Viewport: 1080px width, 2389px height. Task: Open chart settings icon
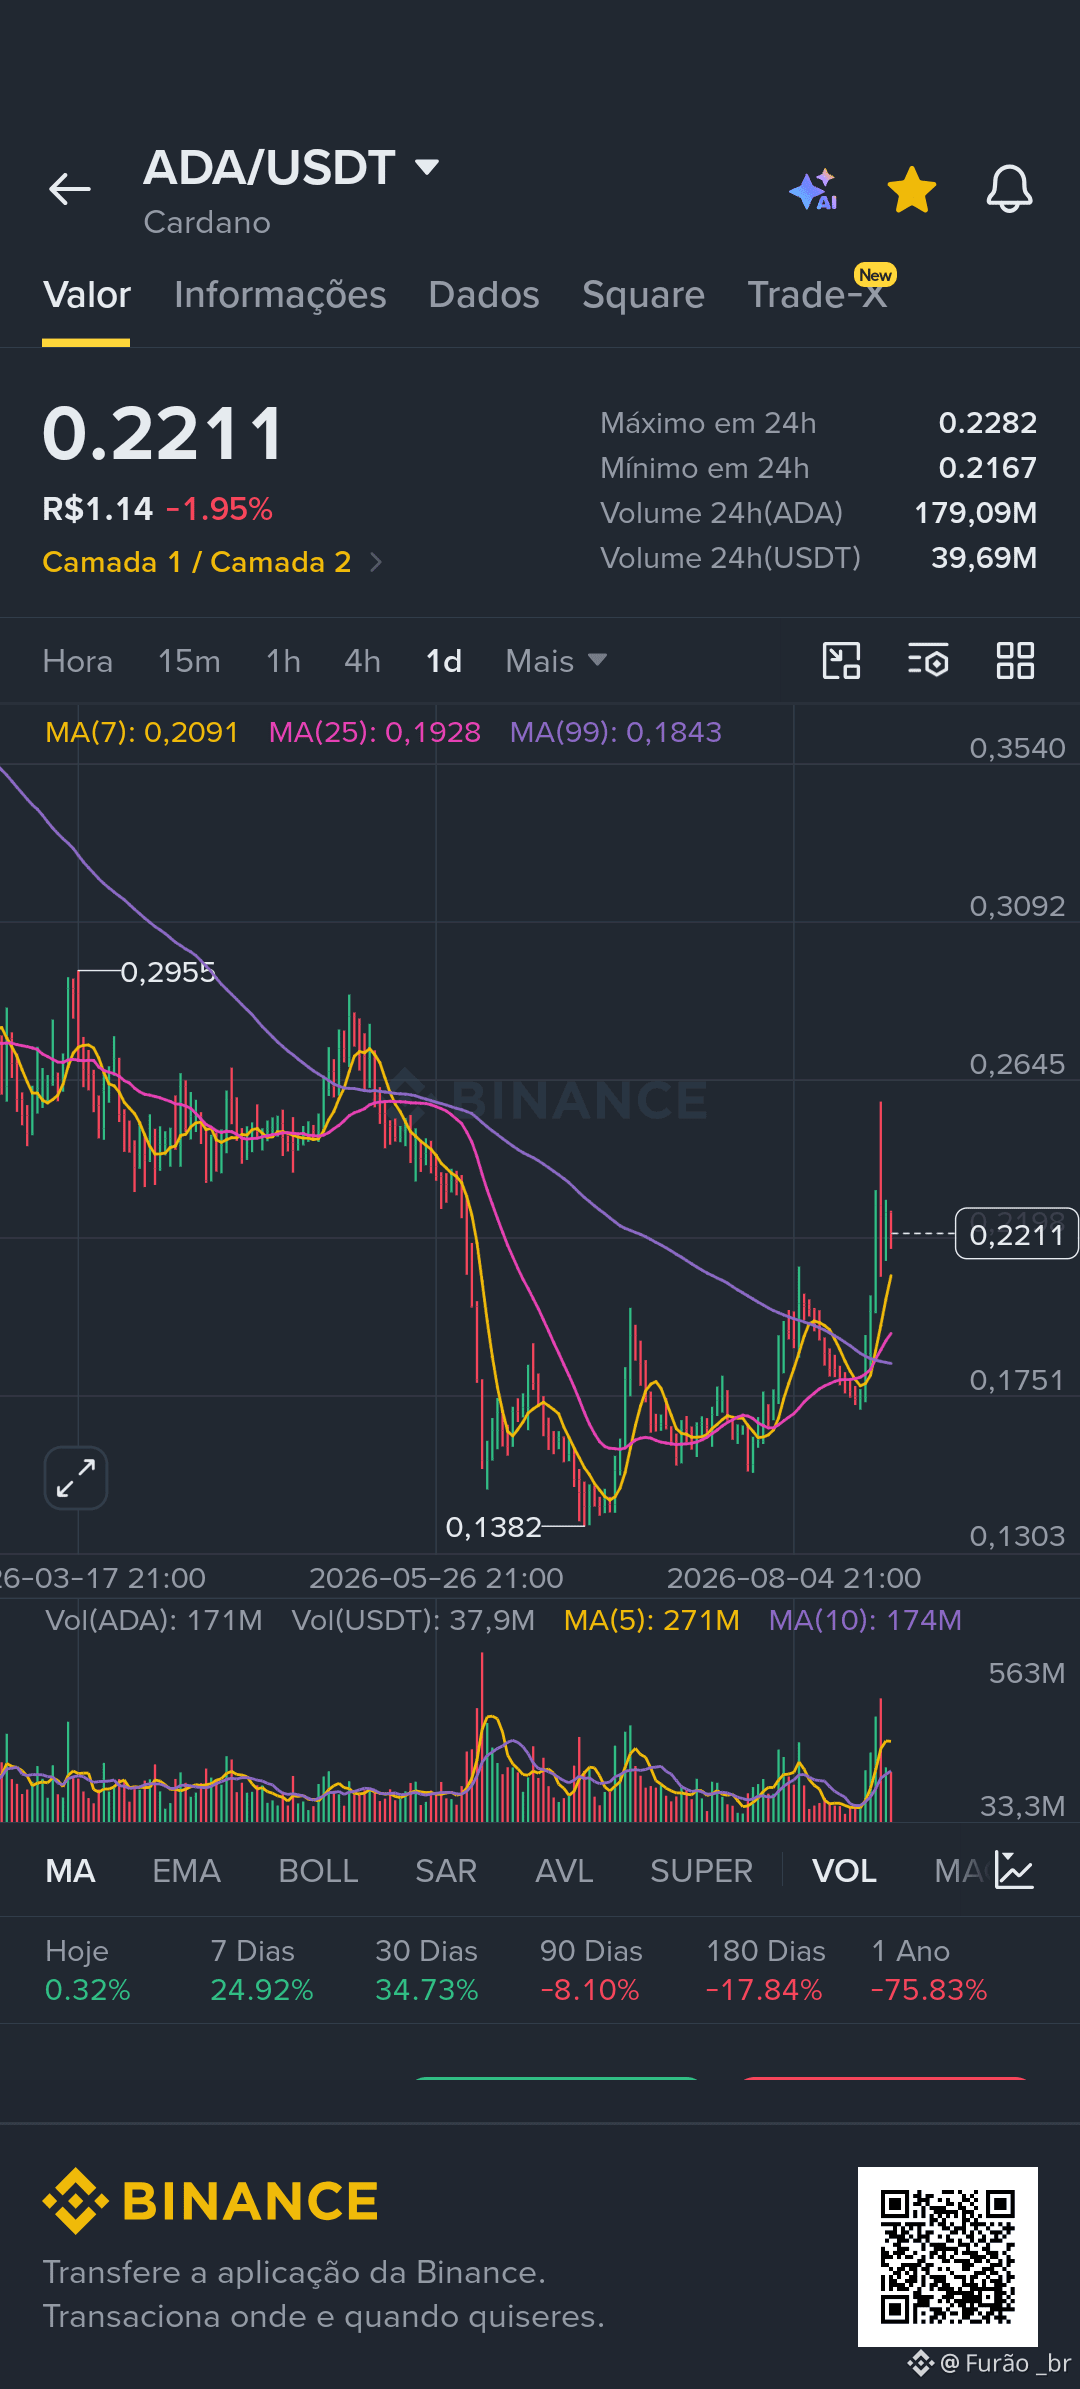[x=928, y=661]
